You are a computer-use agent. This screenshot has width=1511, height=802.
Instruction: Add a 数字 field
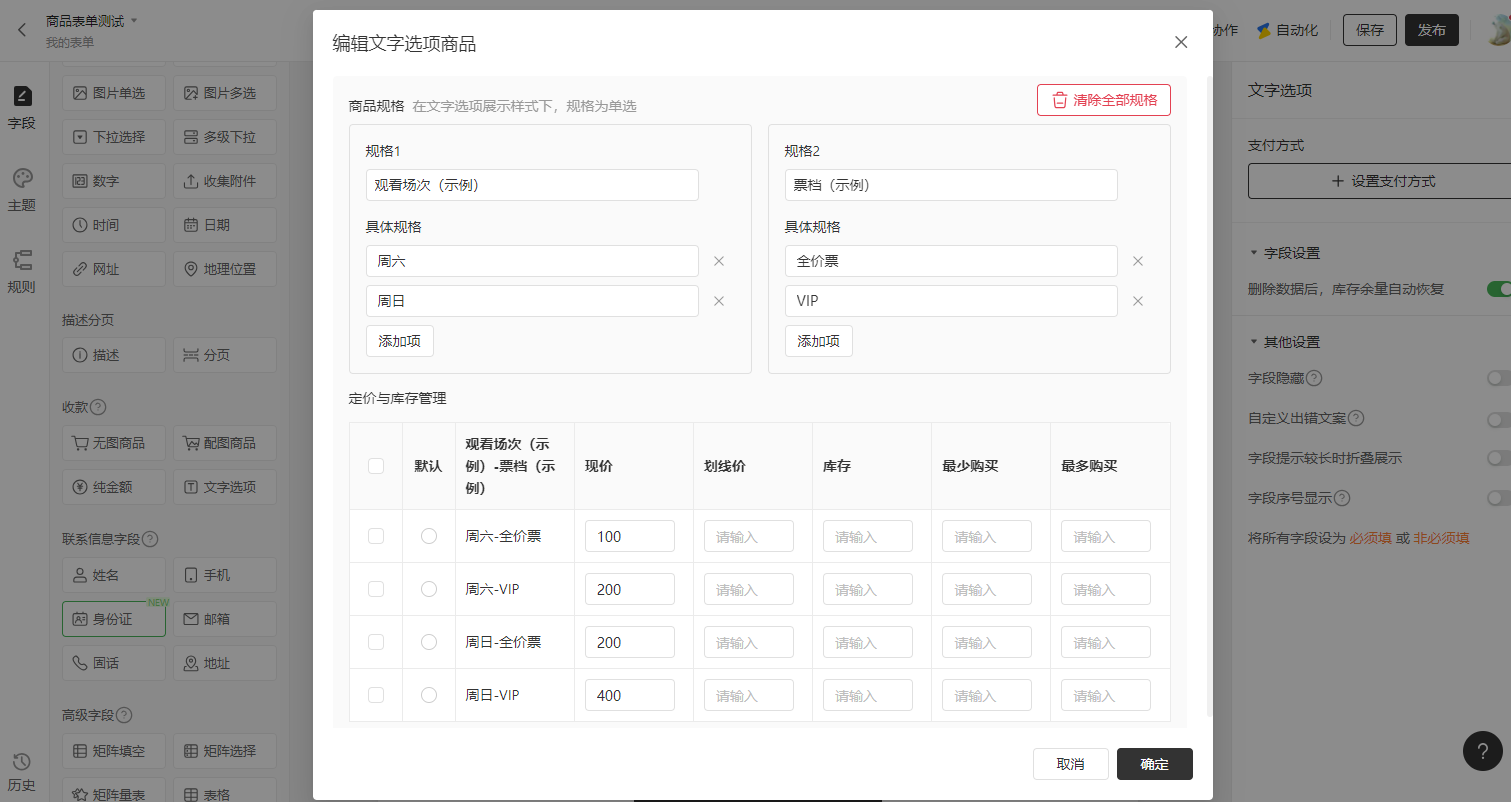(114, 181)
